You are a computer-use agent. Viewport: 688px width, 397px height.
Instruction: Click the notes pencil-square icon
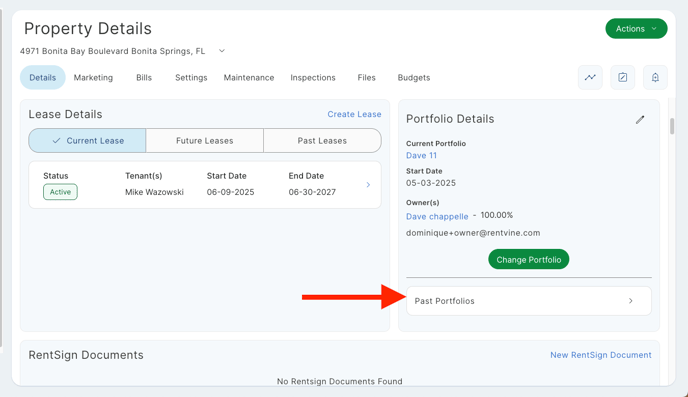point(623,77)
